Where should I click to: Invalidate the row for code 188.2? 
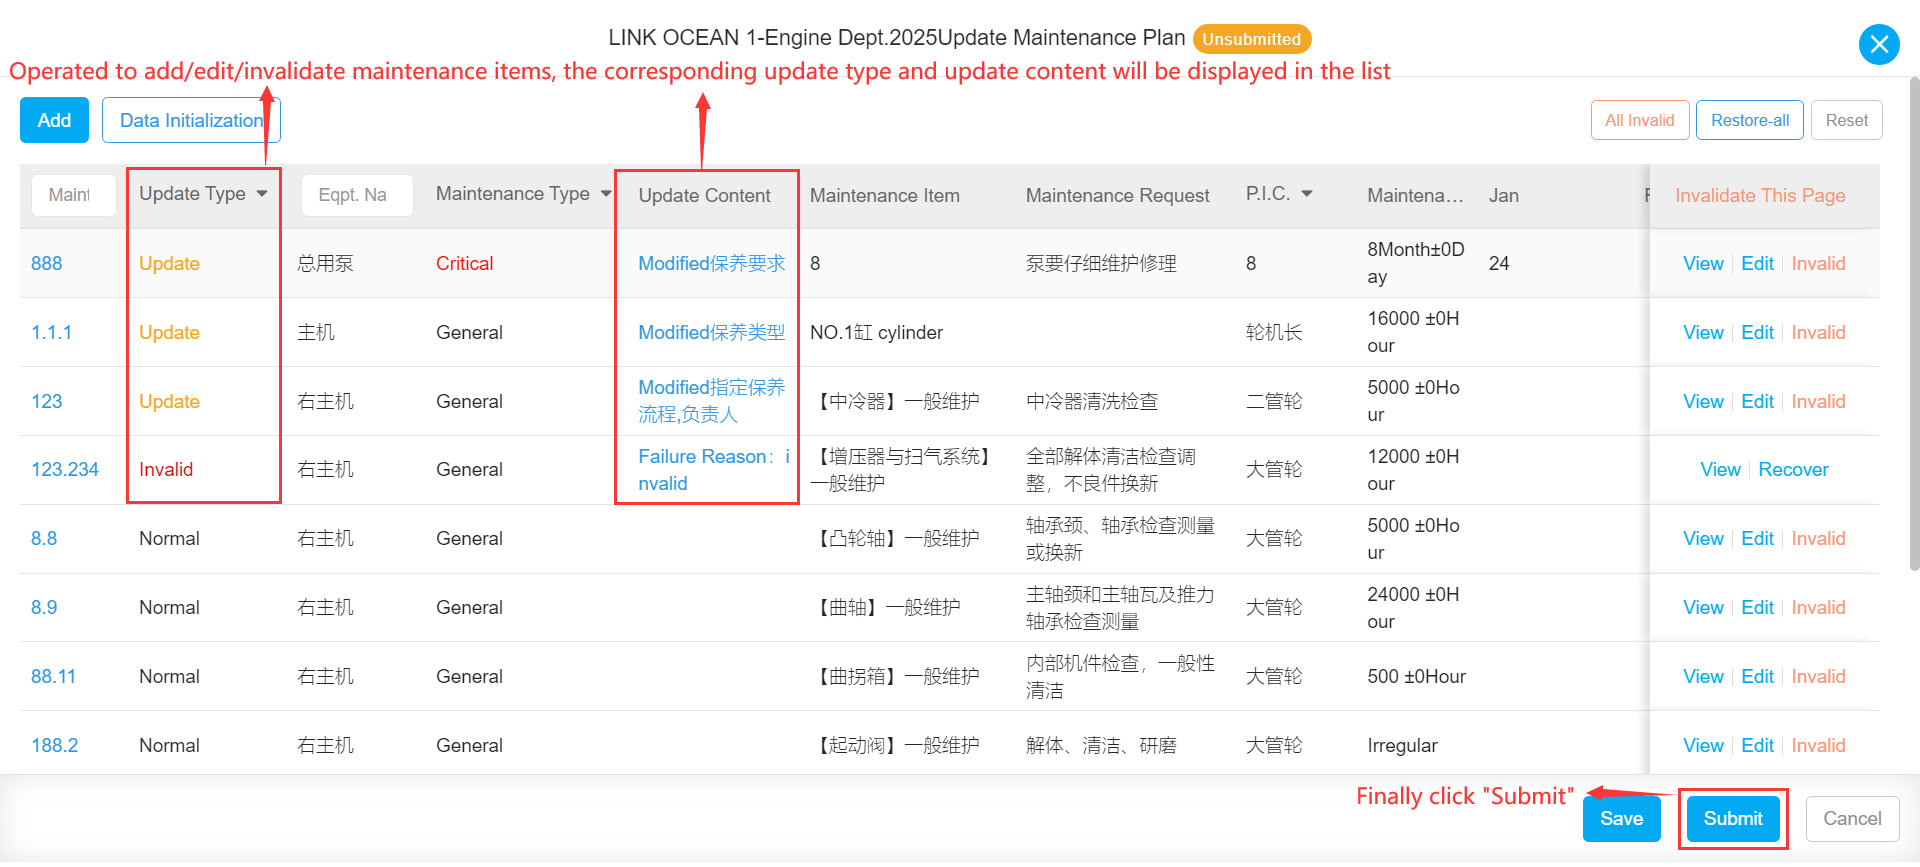[x=1818, y=746]
